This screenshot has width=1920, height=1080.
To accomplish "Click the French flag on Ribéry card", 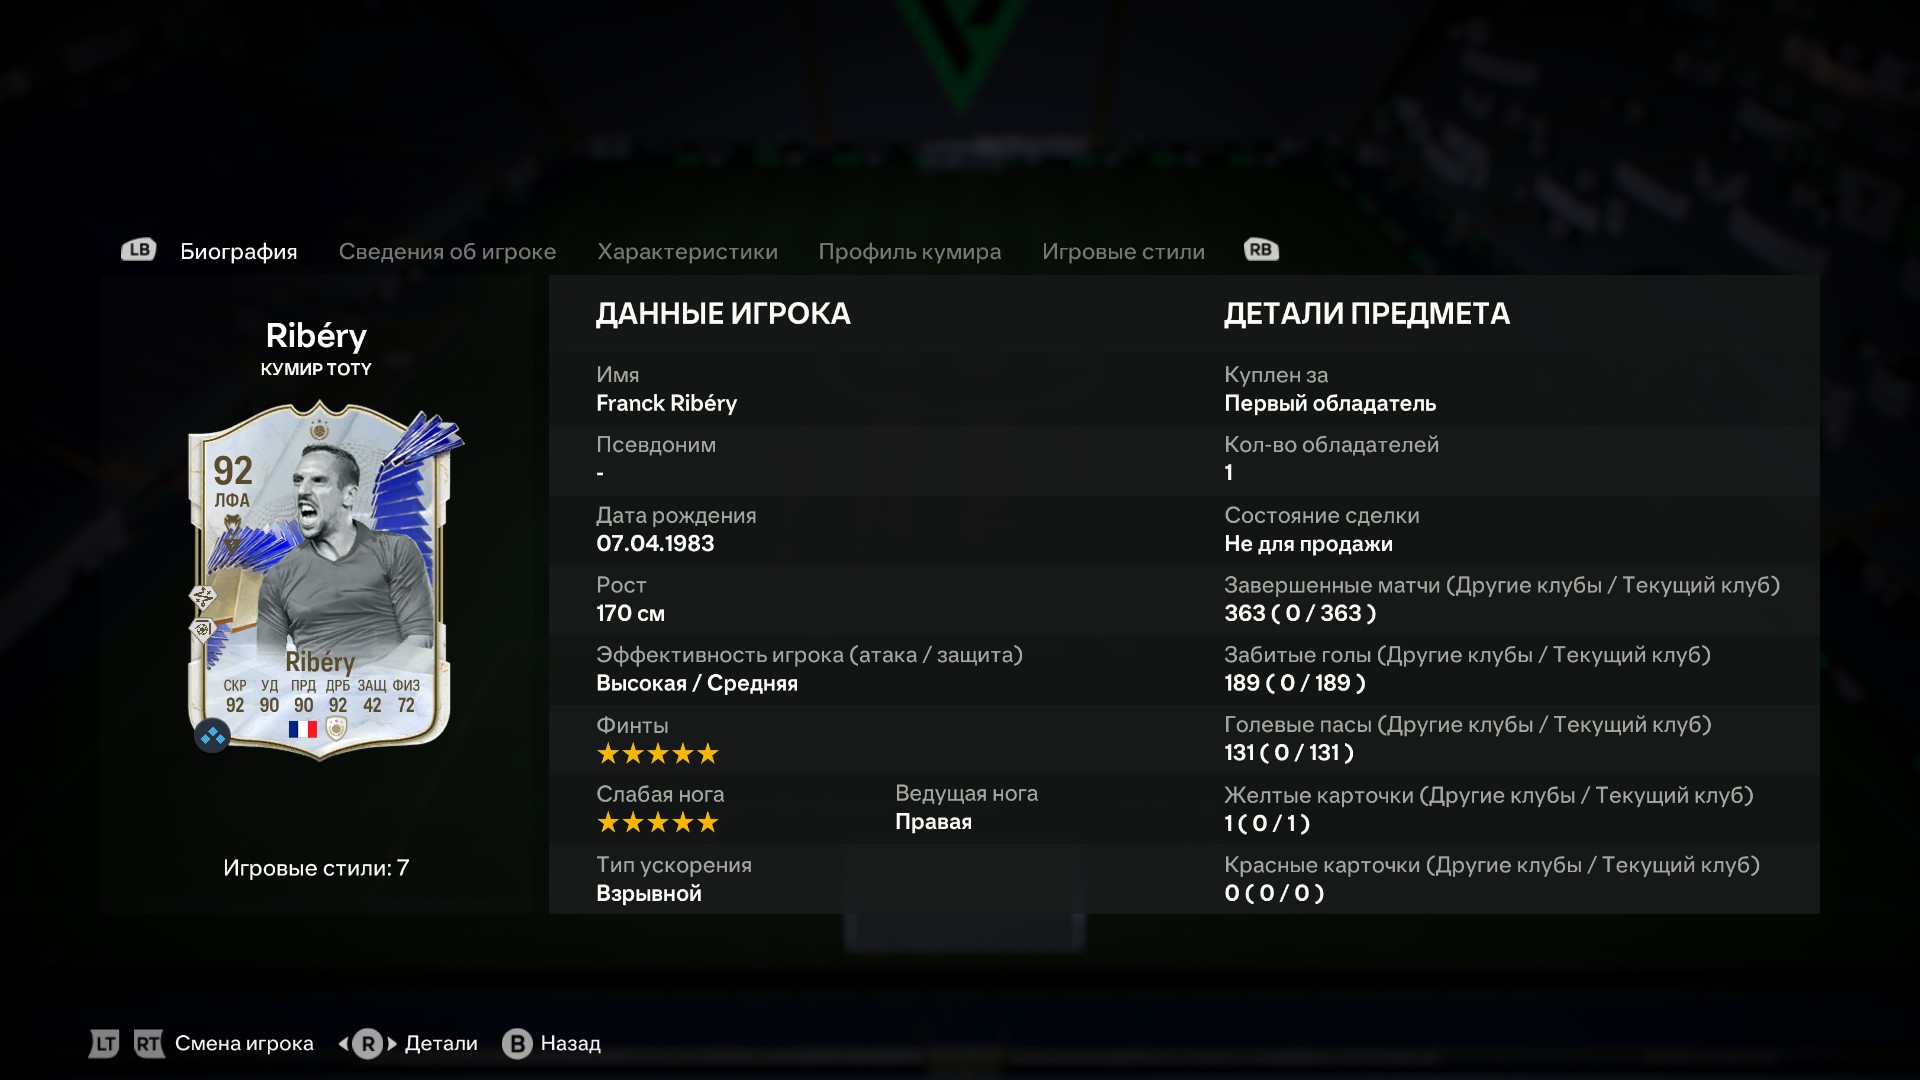I will 303,729.
